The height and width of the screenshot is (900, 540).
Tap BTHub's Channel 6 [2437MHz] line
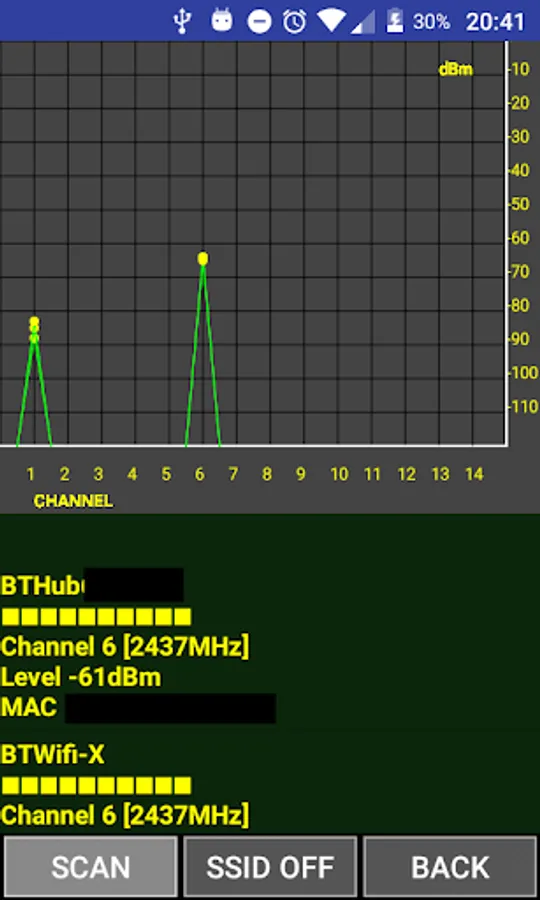[x=125, y=647]
